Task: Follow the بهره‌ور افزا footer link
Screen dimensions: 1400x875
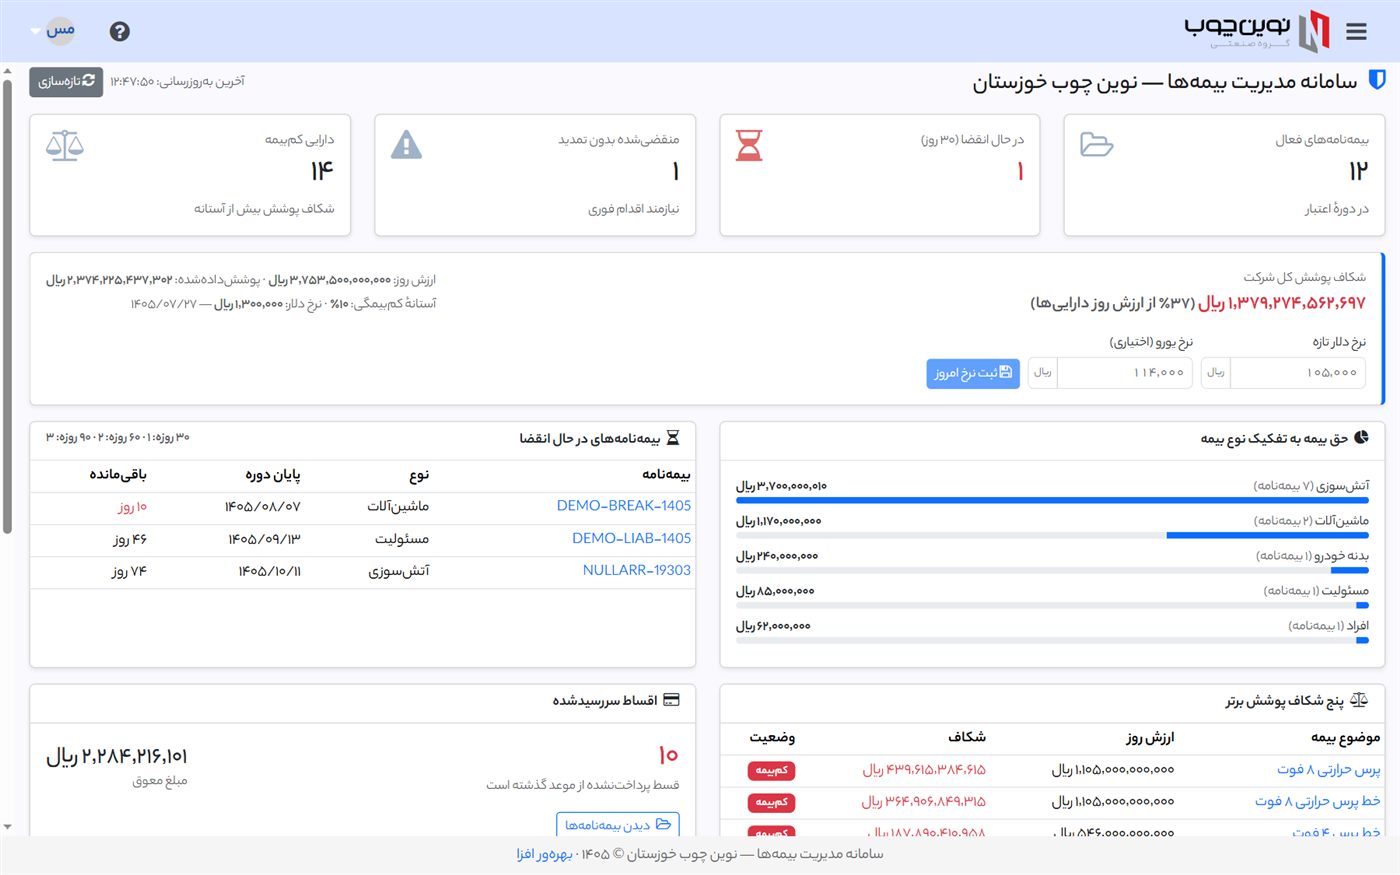Action: tap(545, 854)
